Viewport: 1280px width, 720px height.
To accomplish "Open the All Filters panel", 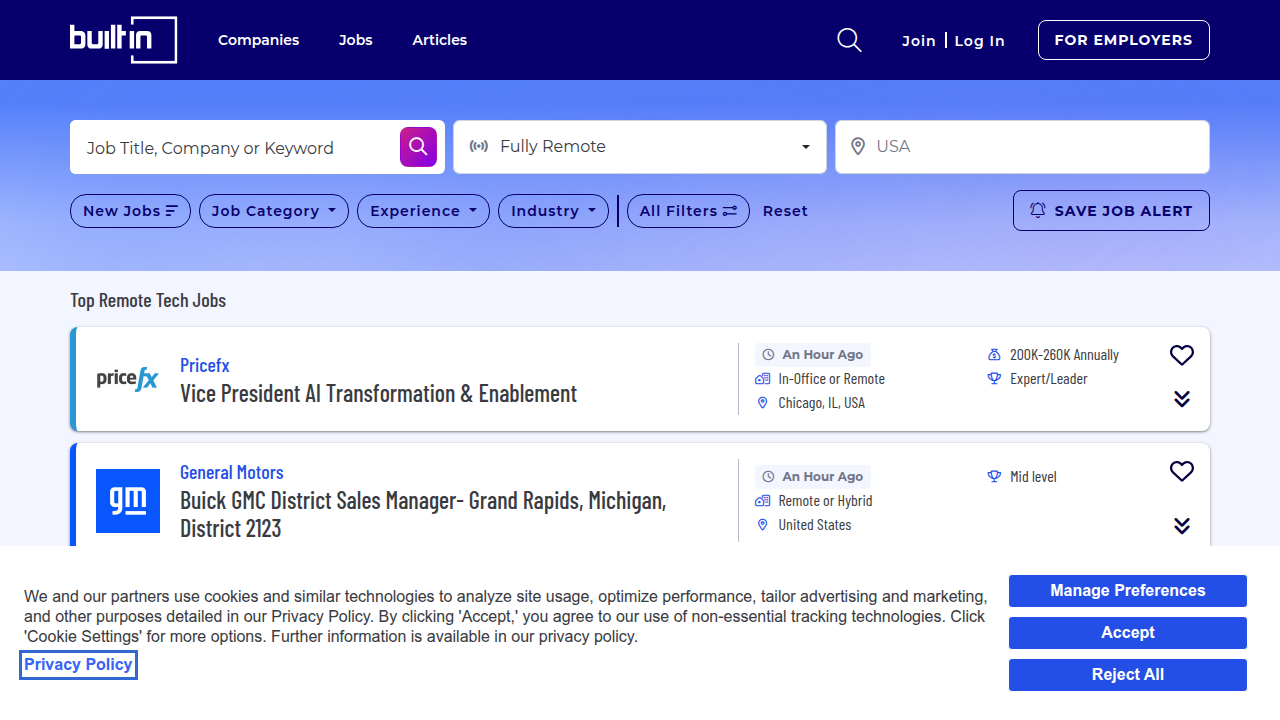I will pos(688,211).
